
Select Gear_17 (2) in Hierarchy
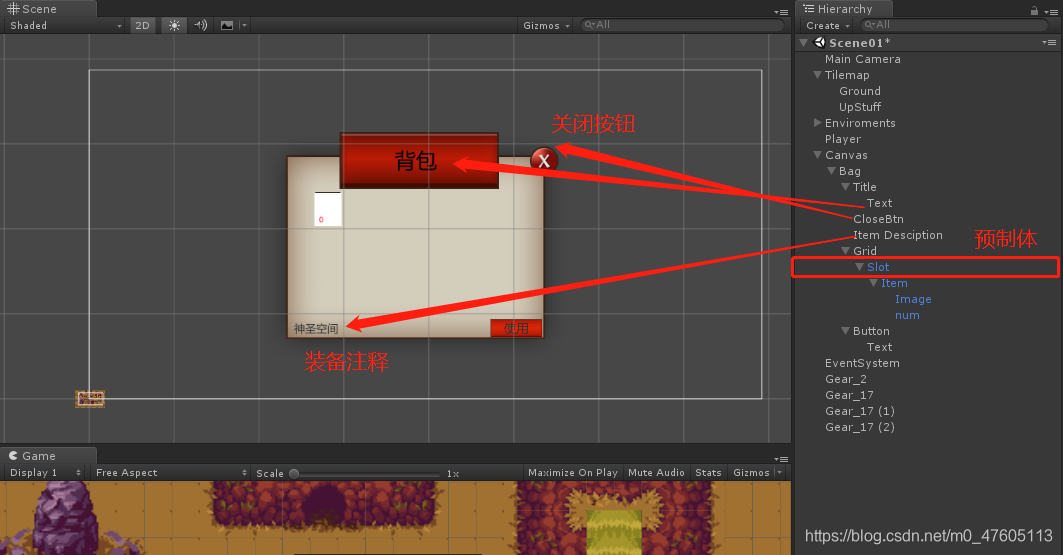pos(860,427)
